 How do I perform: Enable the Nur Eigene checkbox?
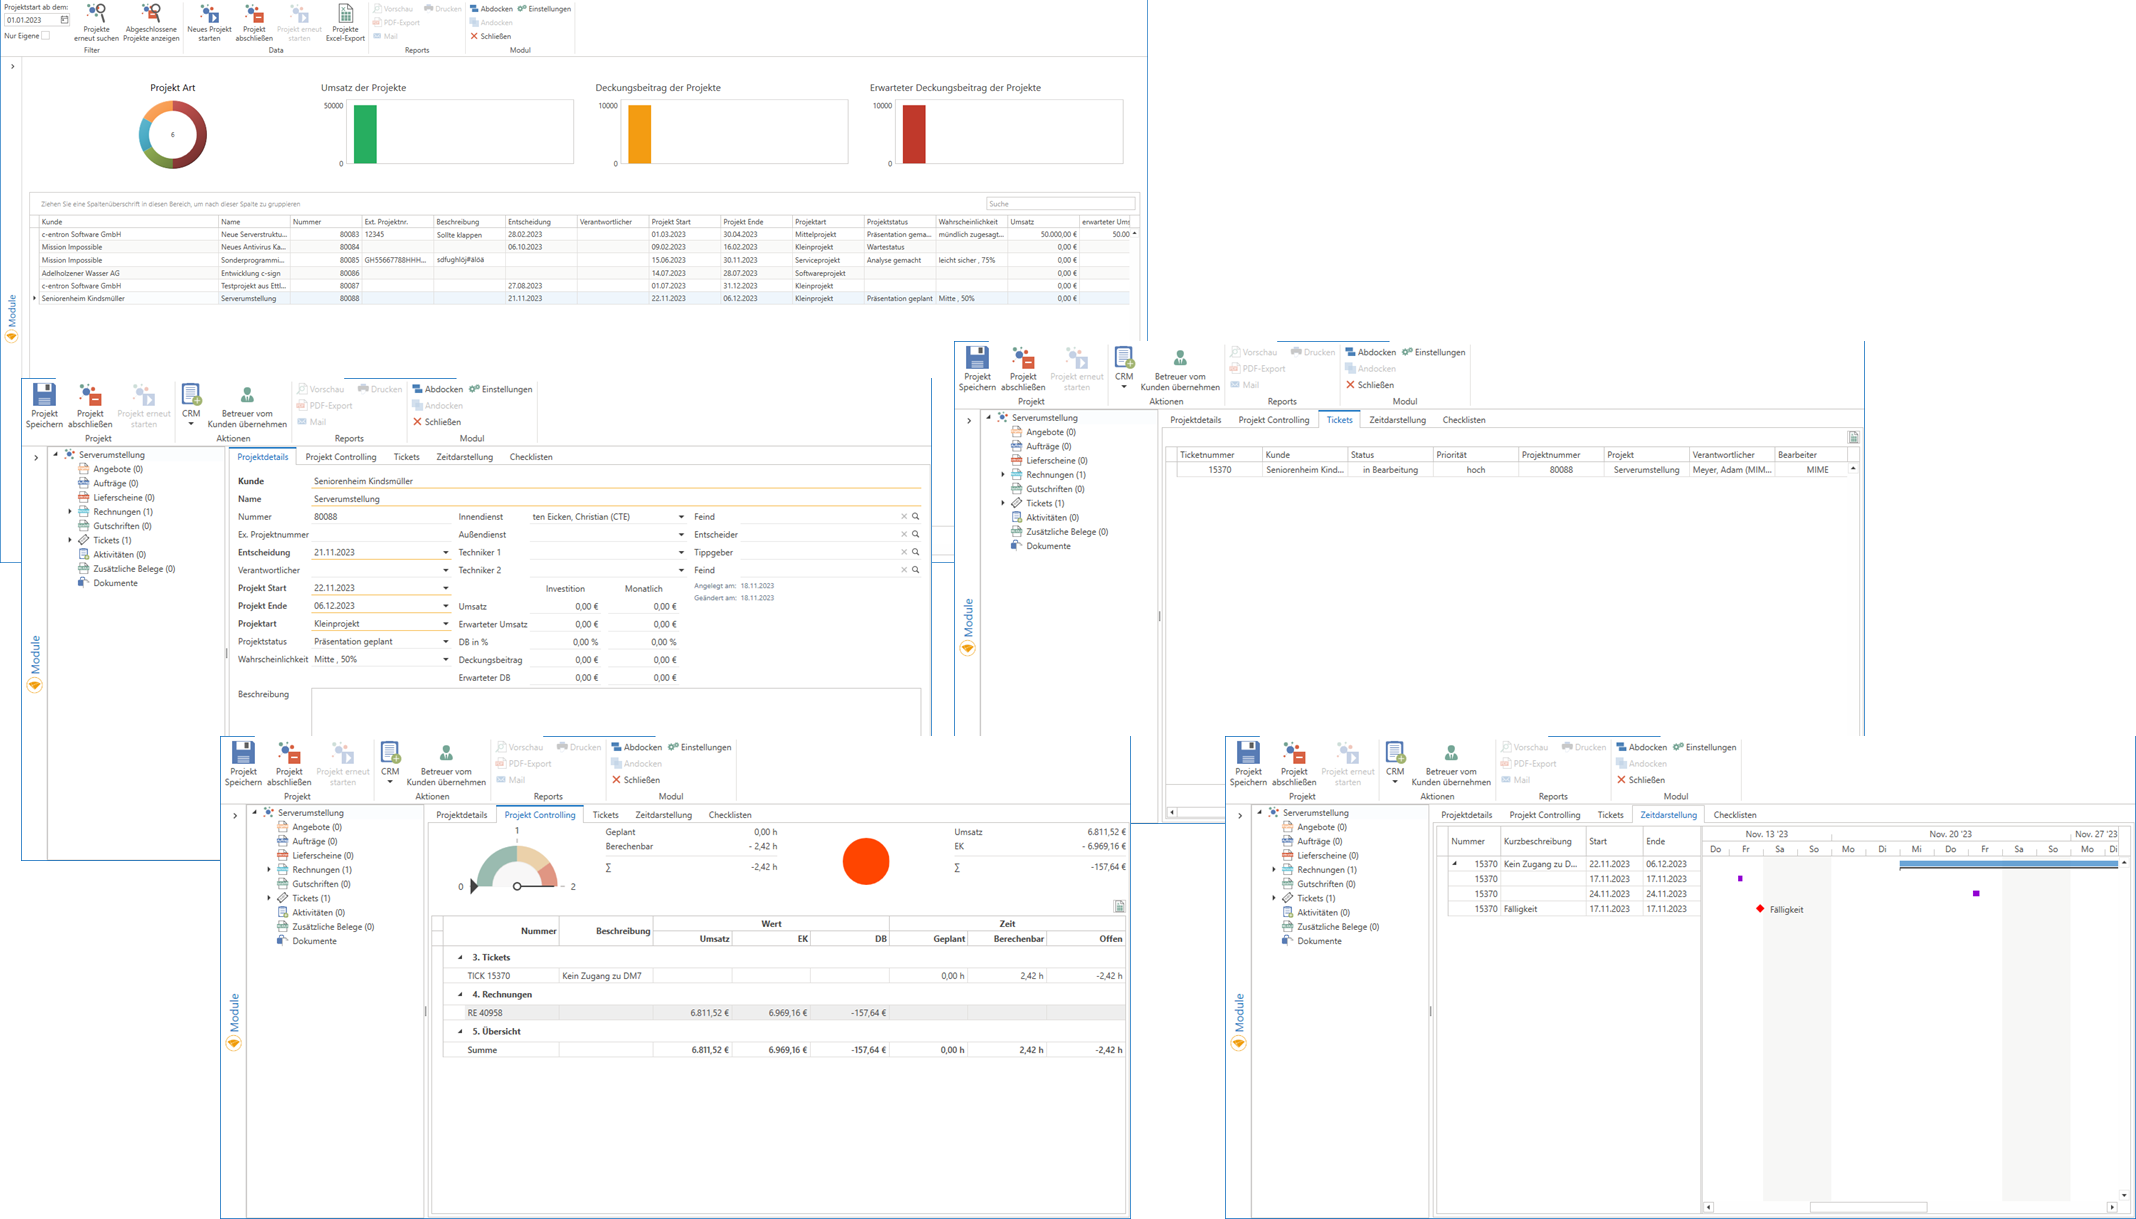point(45,36)
